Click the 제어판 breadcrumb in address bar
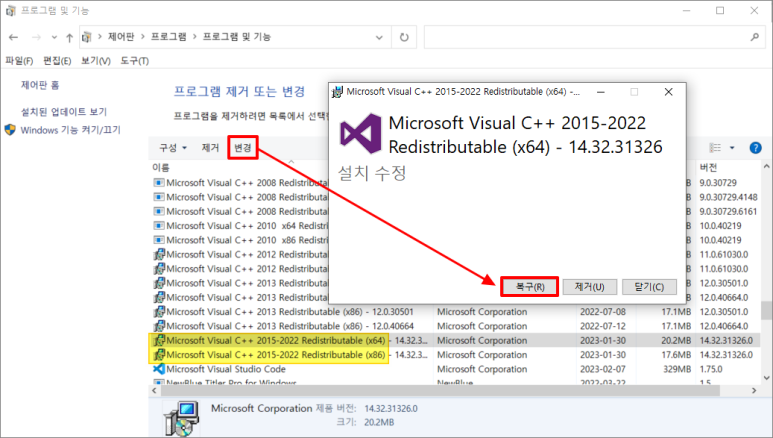The width and height of the screenshot is (773, 438). pyautogui.click(x=121, y=37)
